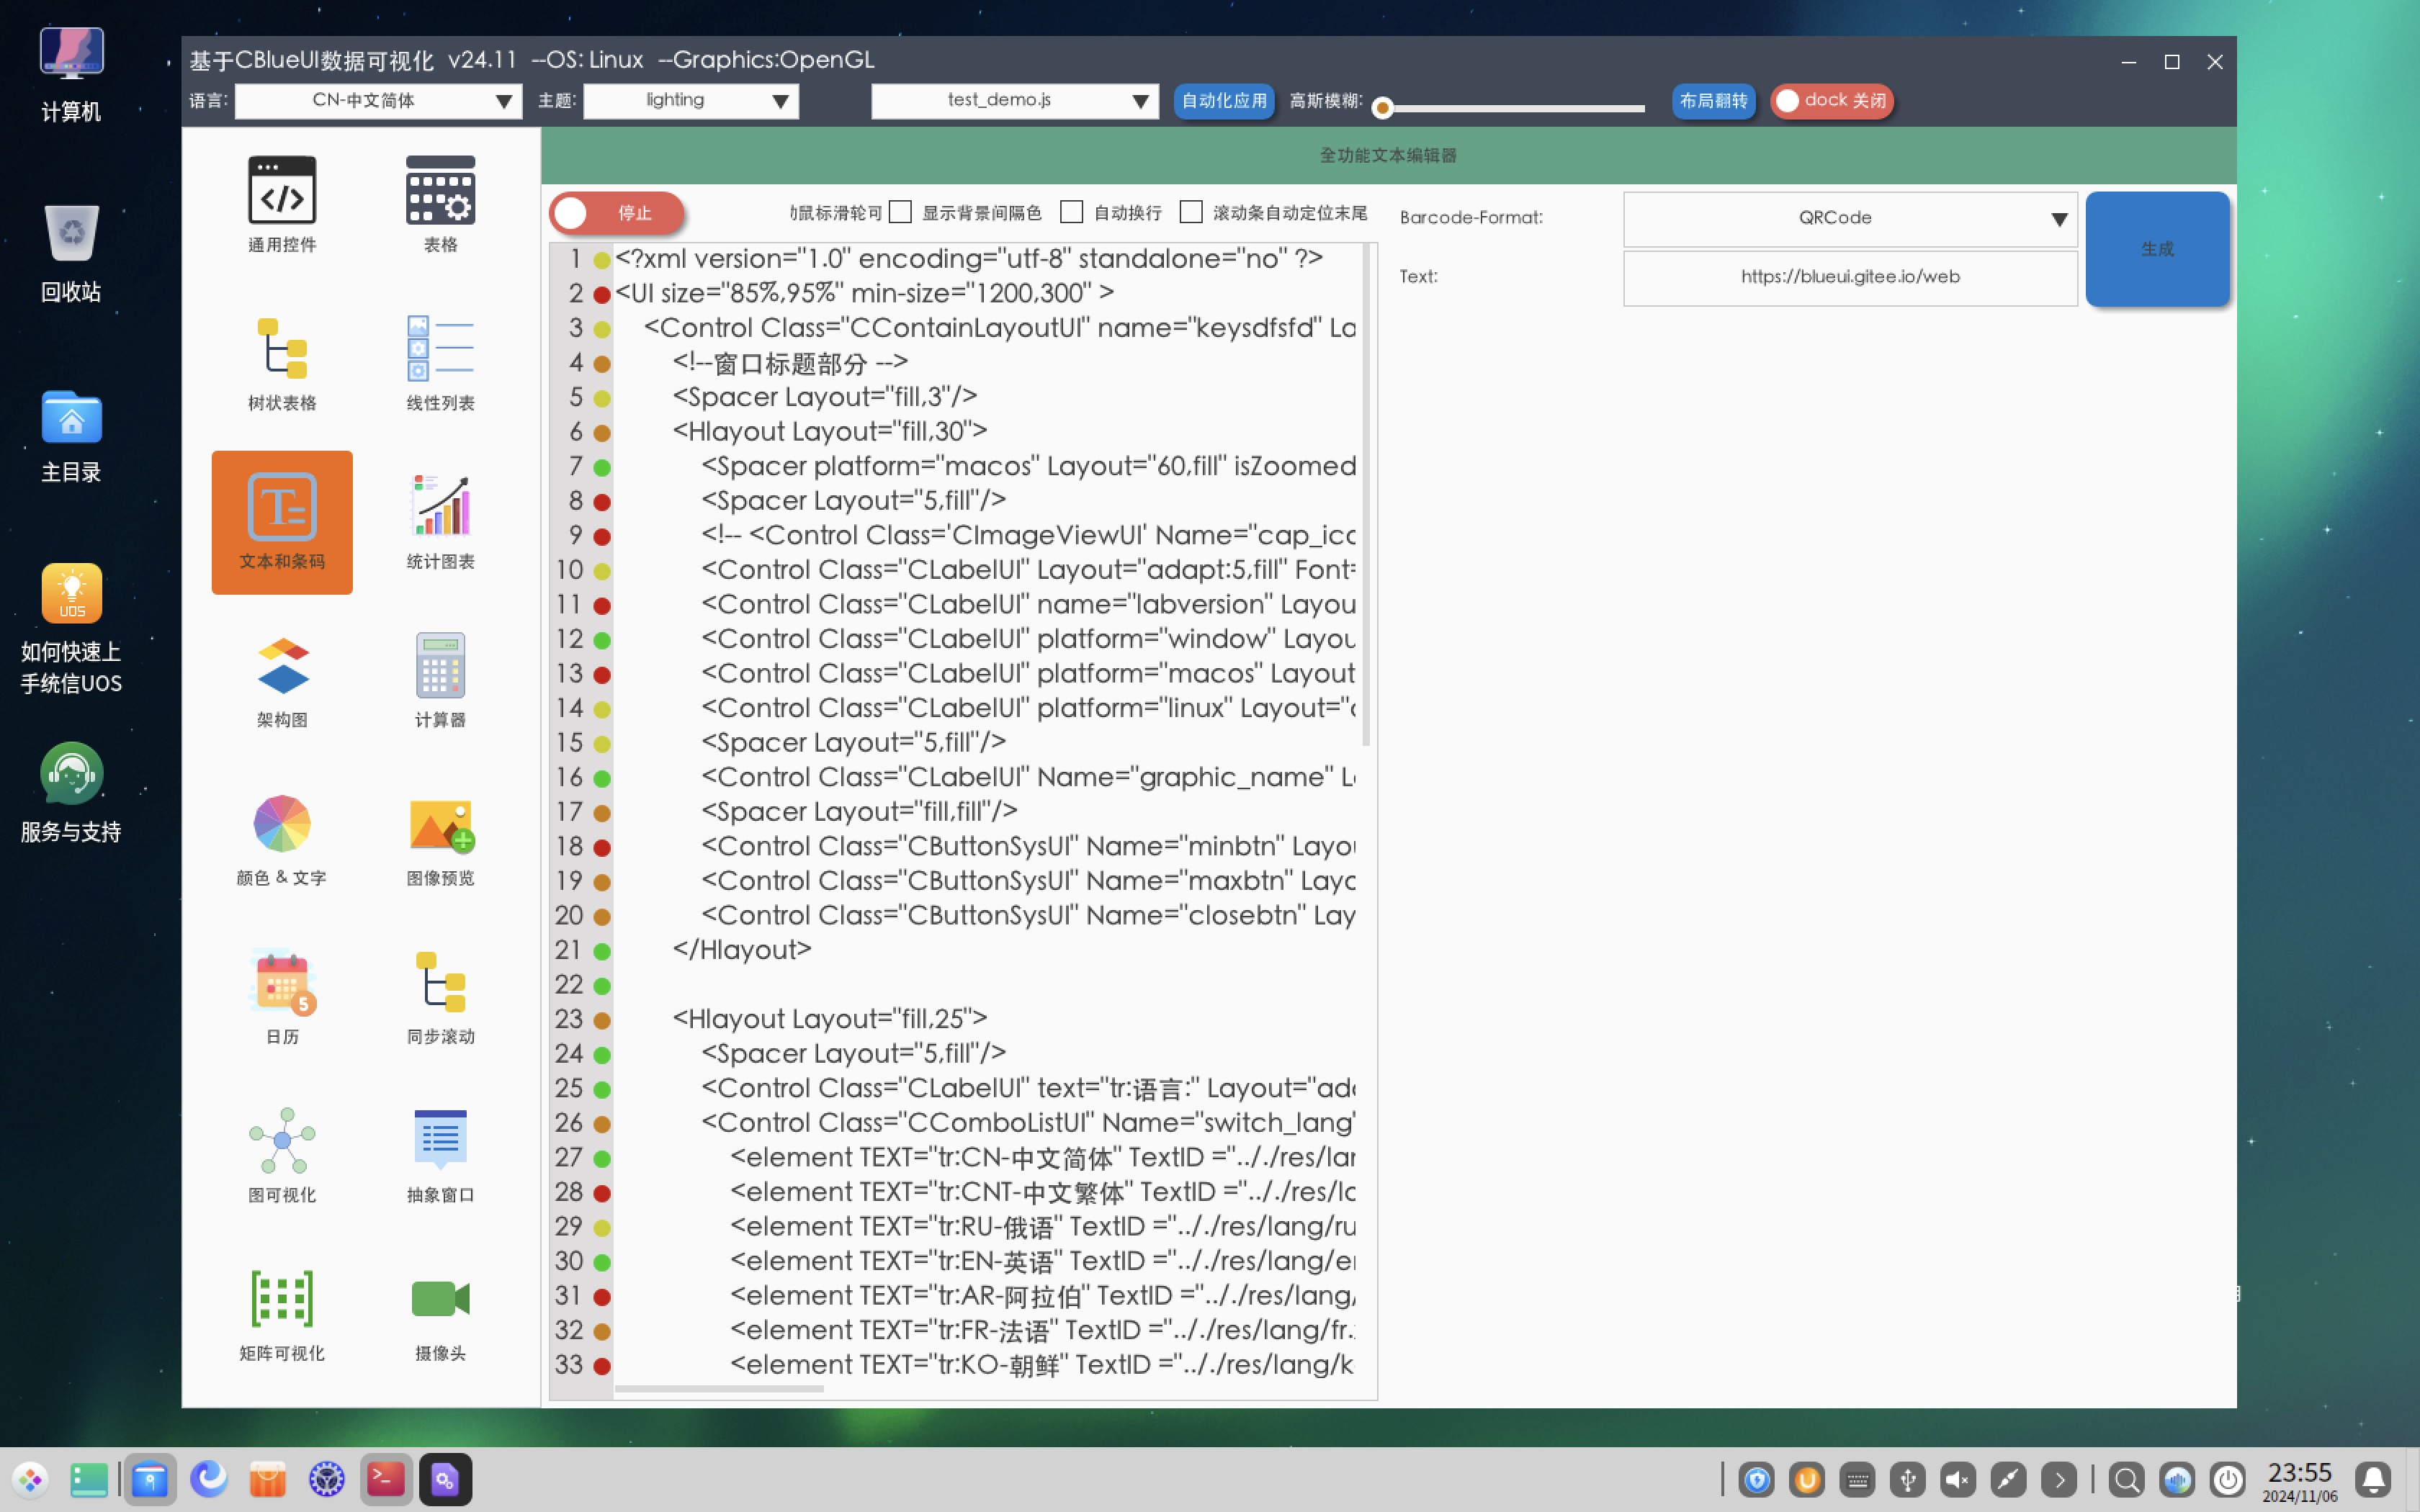Click the 自动化应用 button
This screenshot has width=2420, height=1512.
1223,101
